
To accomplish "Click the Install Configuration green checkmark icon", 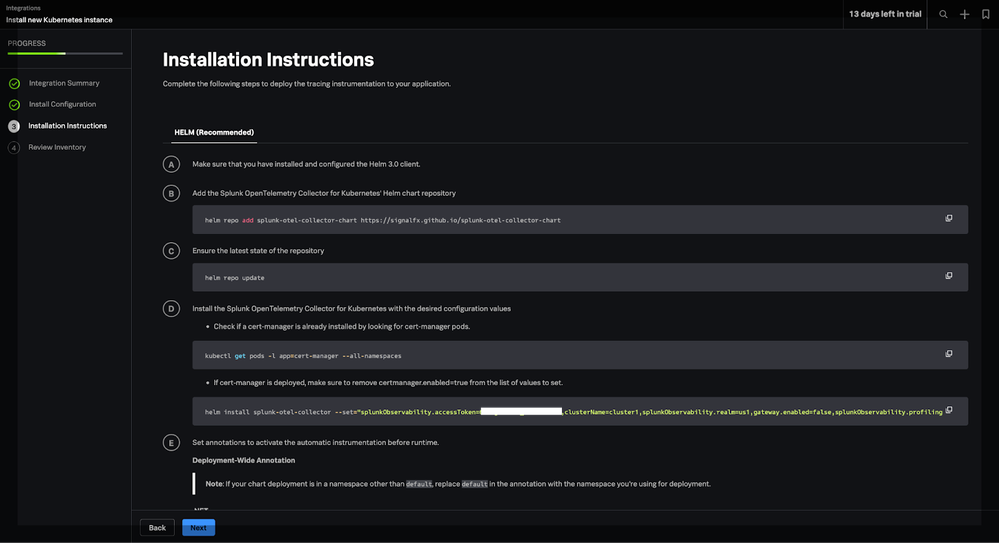I will pos(14,105).
